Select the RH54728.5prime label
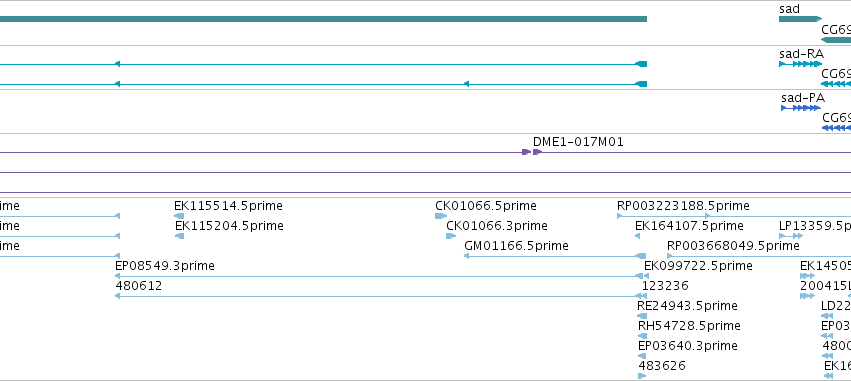Screen dimensions: 851x381 (689, 326)
